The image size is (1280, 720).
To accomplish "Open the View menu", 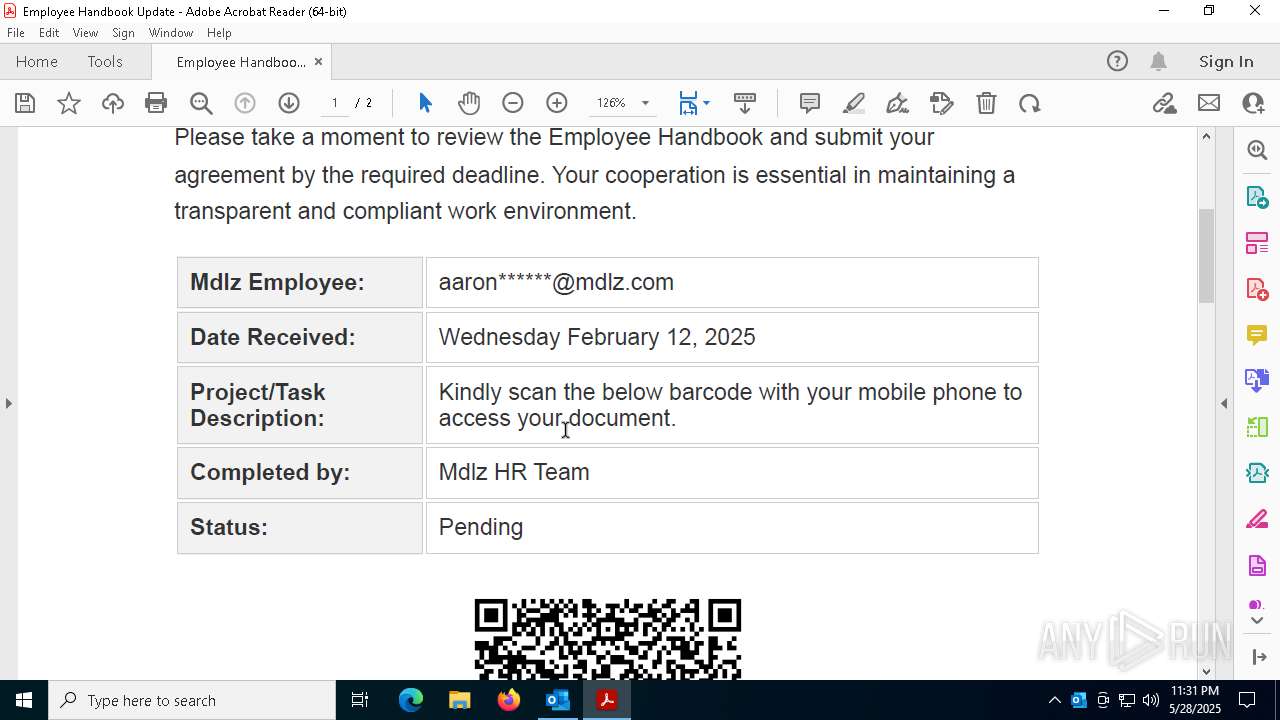I will point(86,33).
